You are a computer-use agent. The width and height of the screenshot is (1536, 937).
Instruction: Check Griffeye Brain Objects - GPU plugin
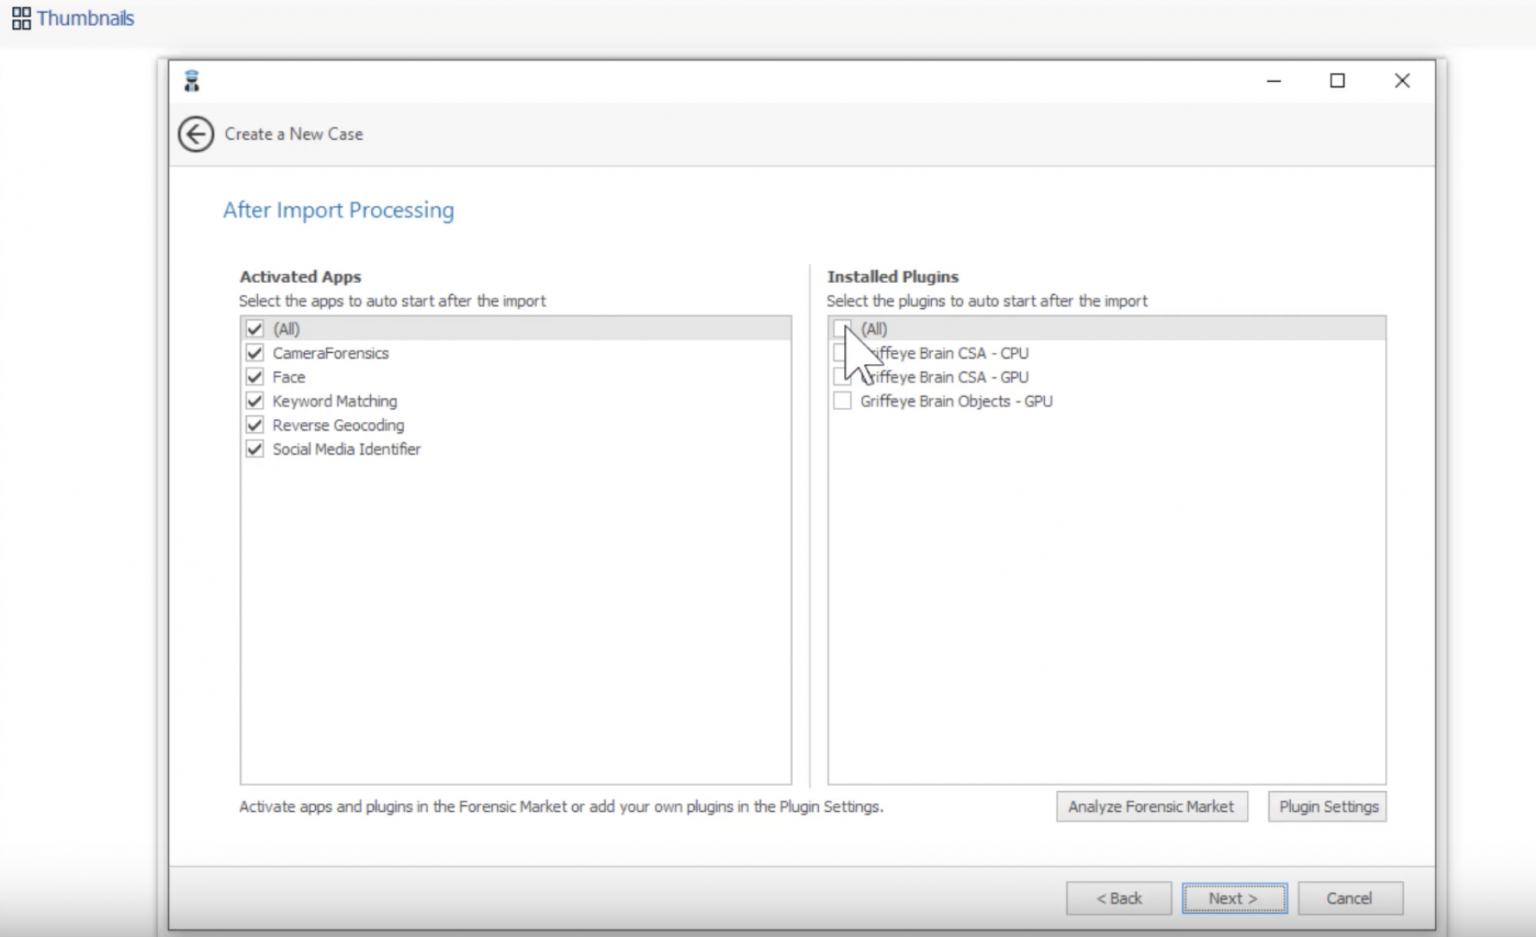pos(842,401)
